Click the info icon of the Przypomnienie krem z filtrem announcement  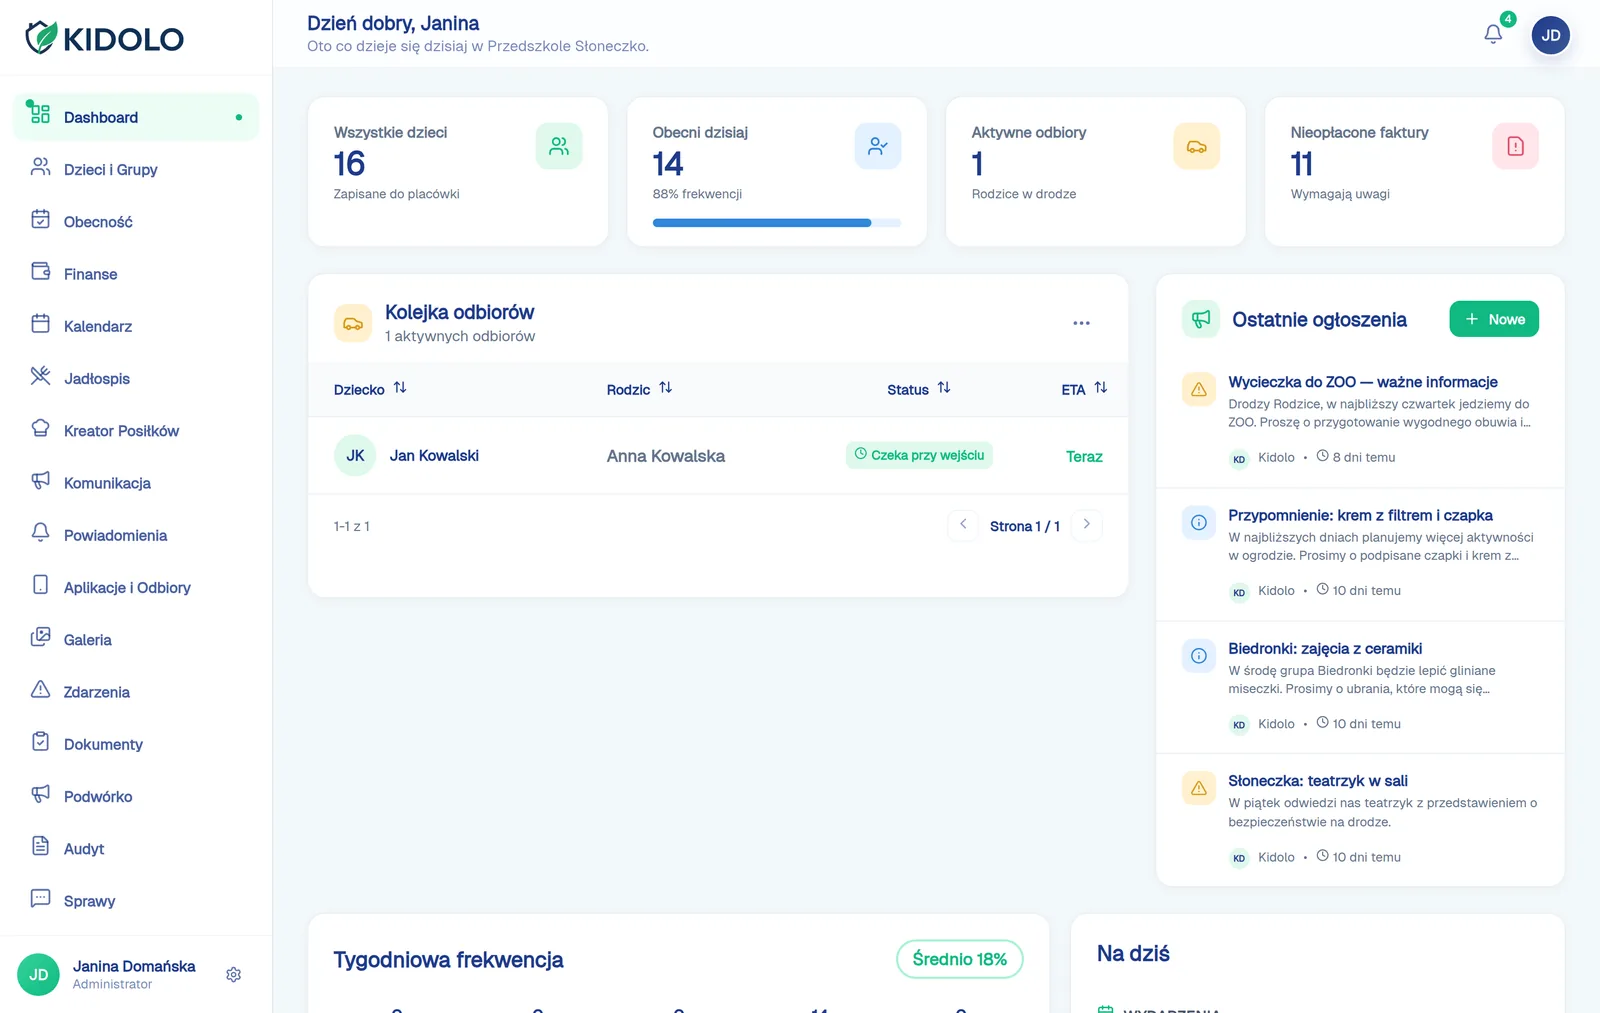[1199, 522]
